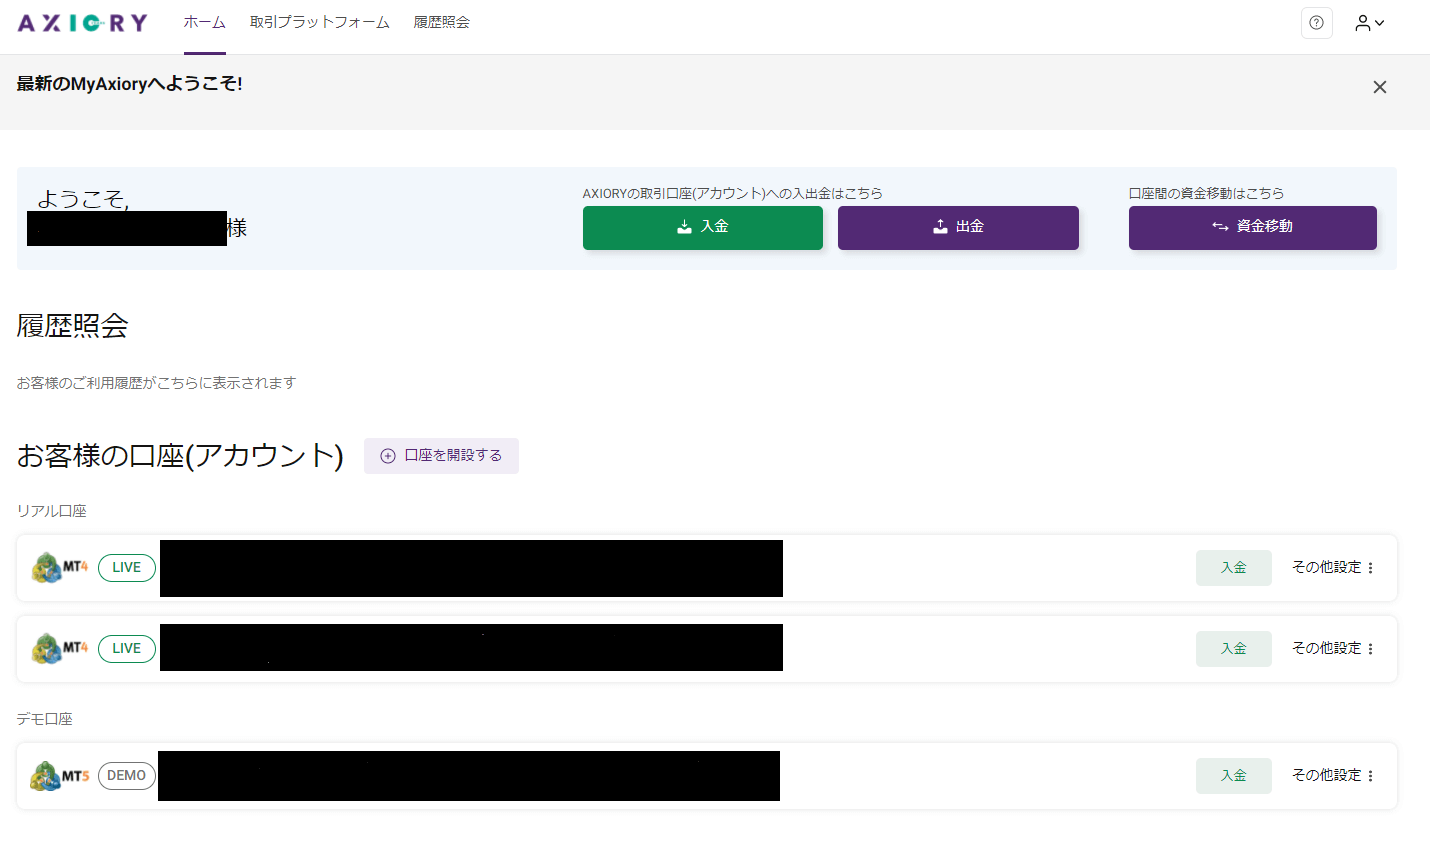Click the 最新のMyAxioryへようこそ! banner text
Viewport: 1430px width, 845px height.
point(130,84)
